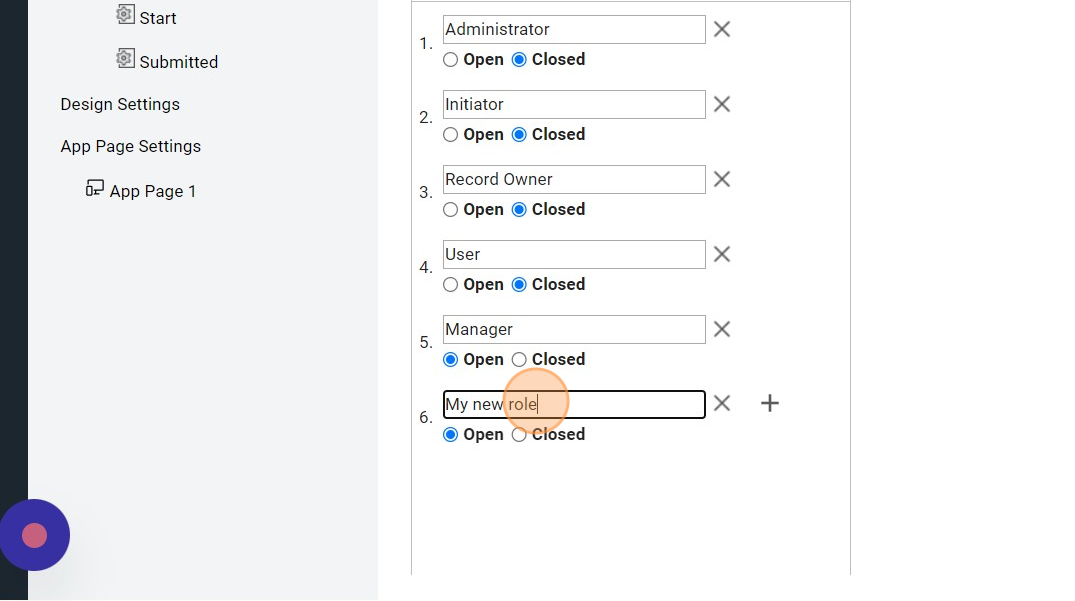Delete the Initiator role using X
Screen dimensions: 1075x601
(x=722, y=105)
